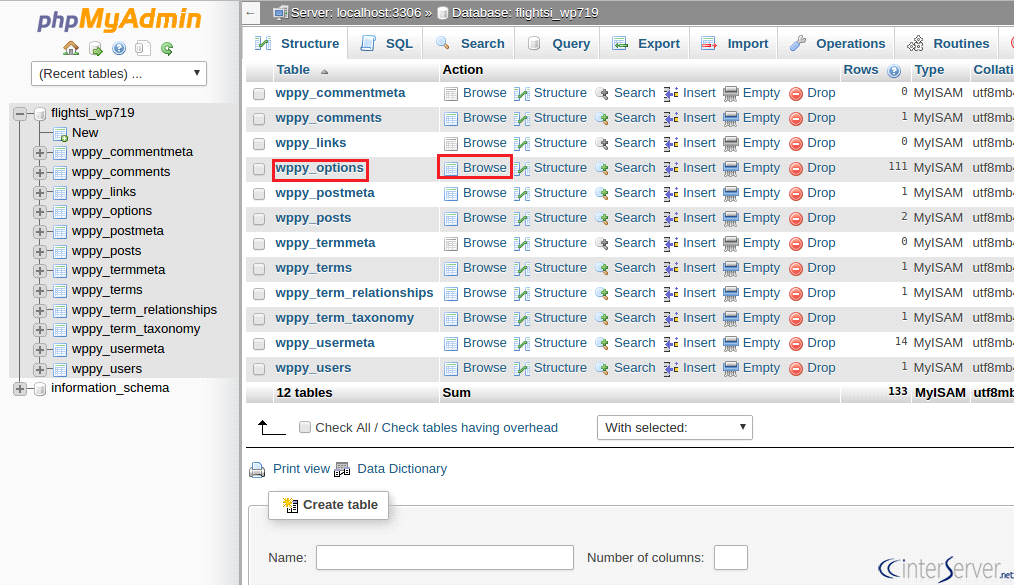This screenshot has width=1014, height=585.
Task: Check the wppy_posts row checkbox
Action: pos(259,218)
